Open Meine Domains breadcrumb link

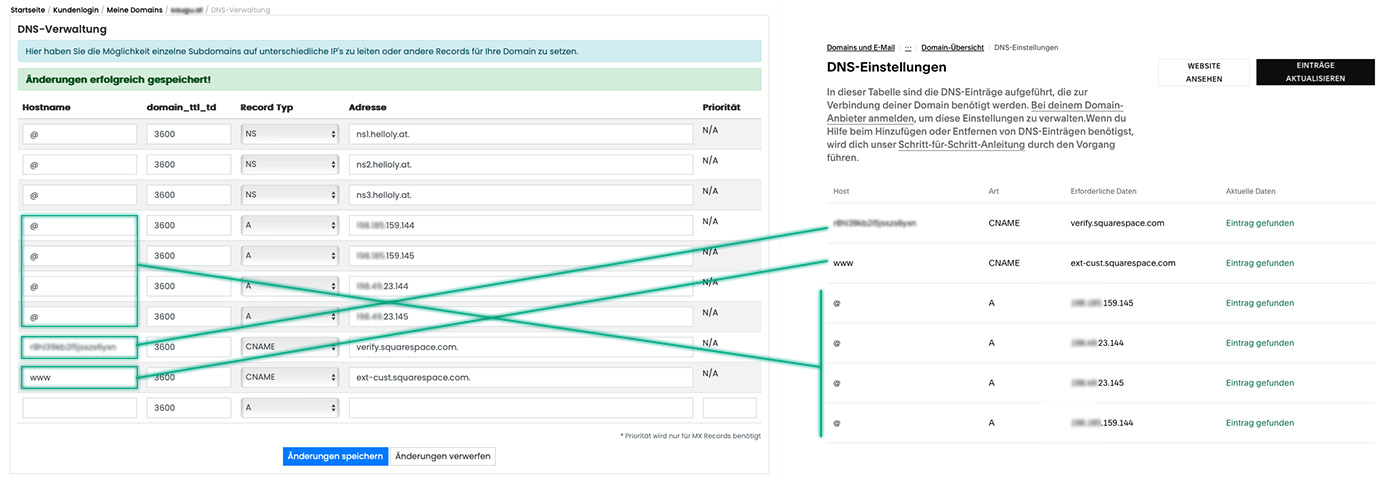[135, 9]
